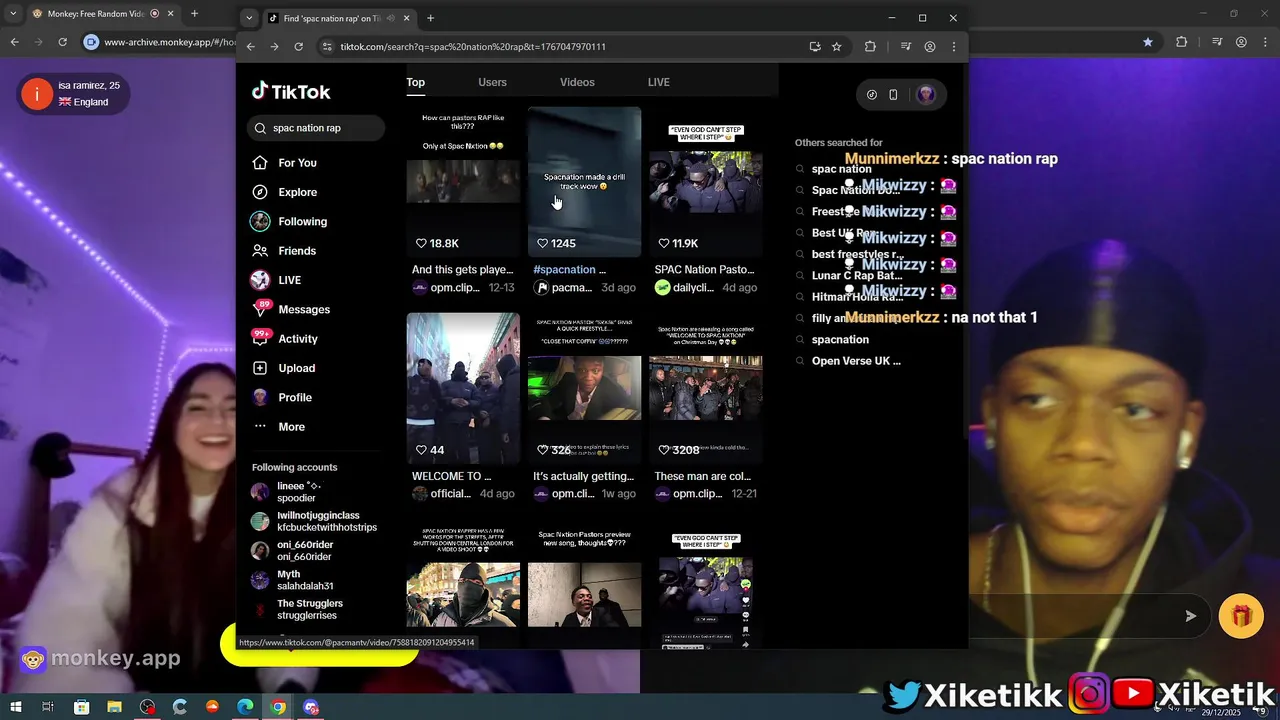
Task: Switch to the Users tab
Action: [492, 82]
